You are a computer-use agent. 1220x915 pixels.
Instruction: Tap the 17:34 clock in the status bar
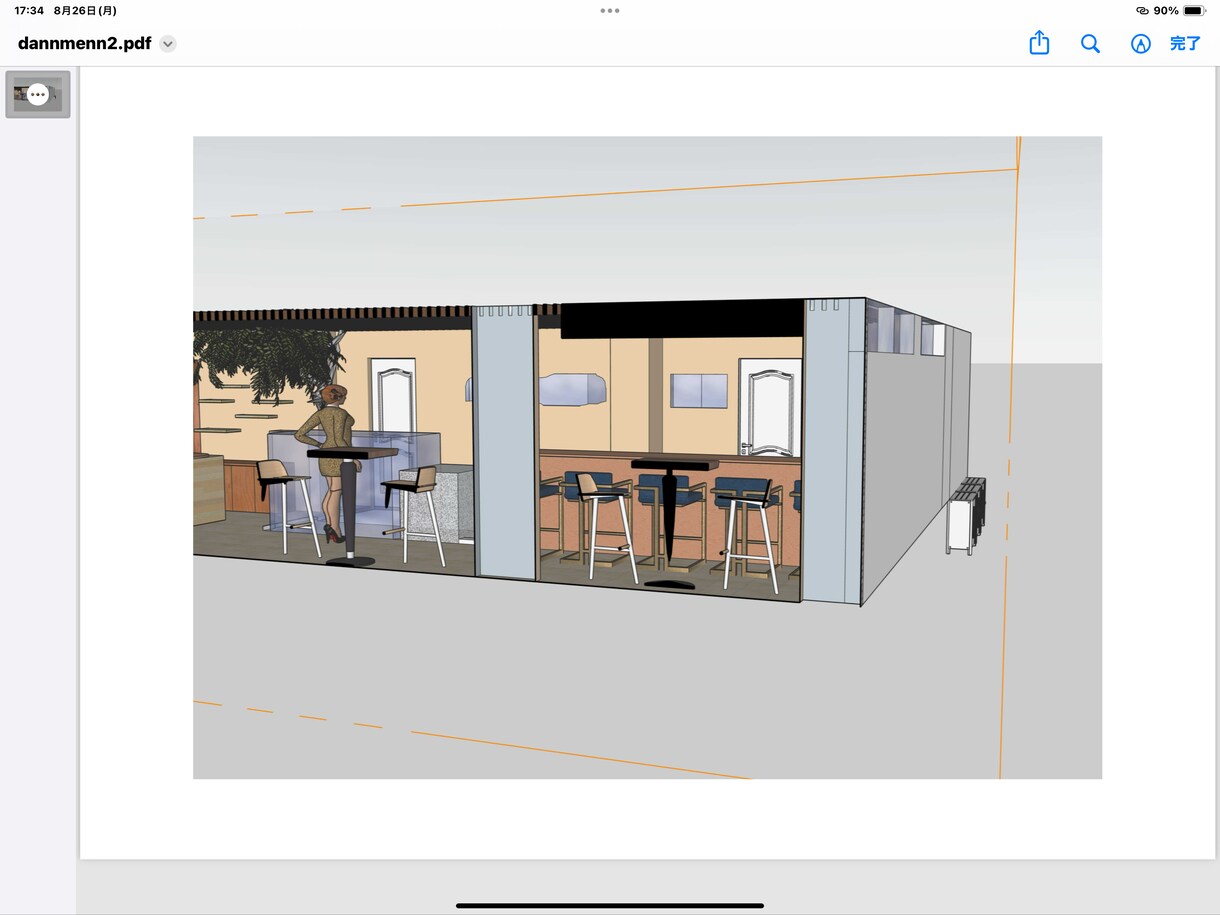(x=29, y=10)
